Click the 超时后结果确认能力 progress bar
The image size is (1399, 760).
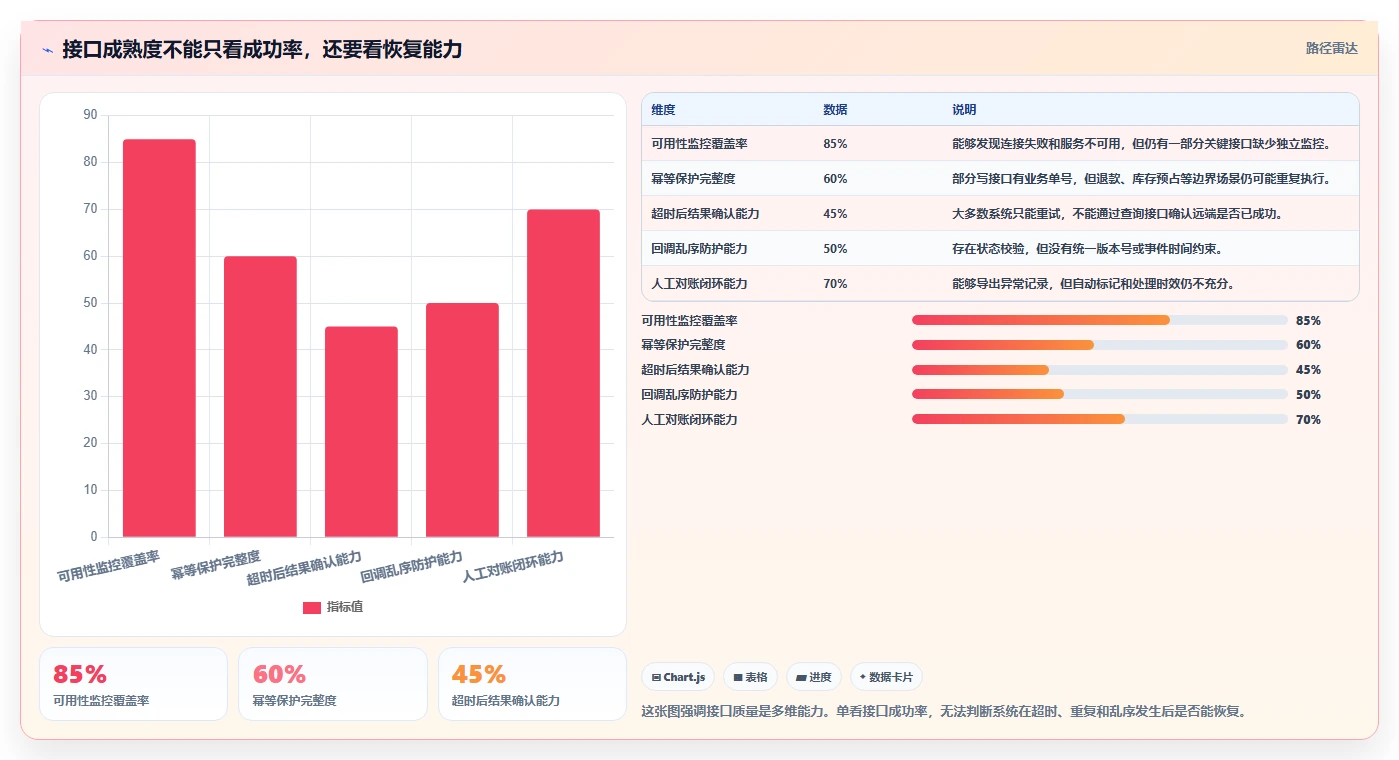(1100, 370)
